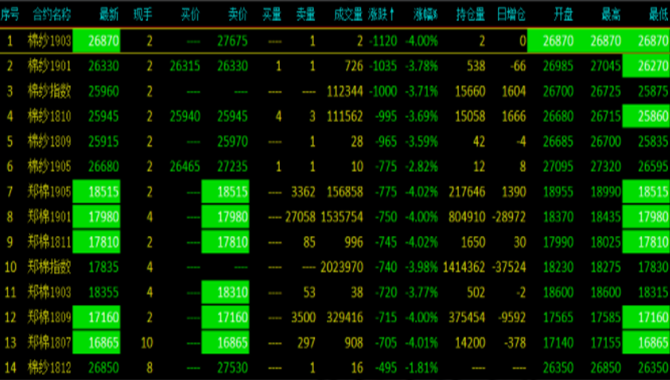
Task: Click the 最高 column header
Action: [611, 15]
